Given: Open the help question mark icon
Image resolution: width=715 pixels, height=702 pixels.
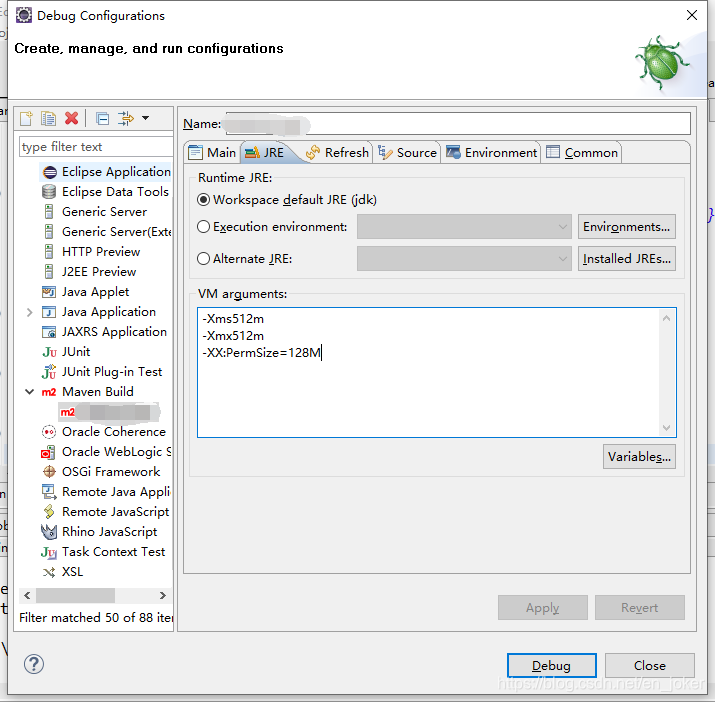Looking at the screenshot, I should point(34,664).
